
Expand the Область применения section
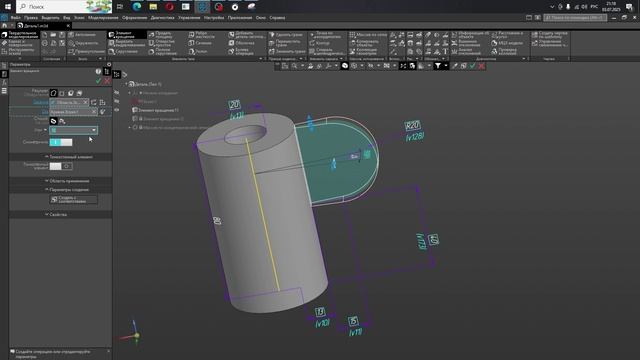coord(47,181)
